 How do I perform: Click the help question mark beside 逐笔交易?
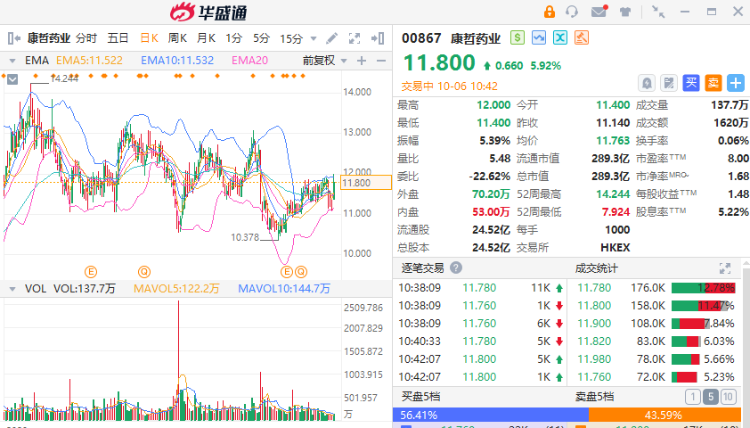456,268
